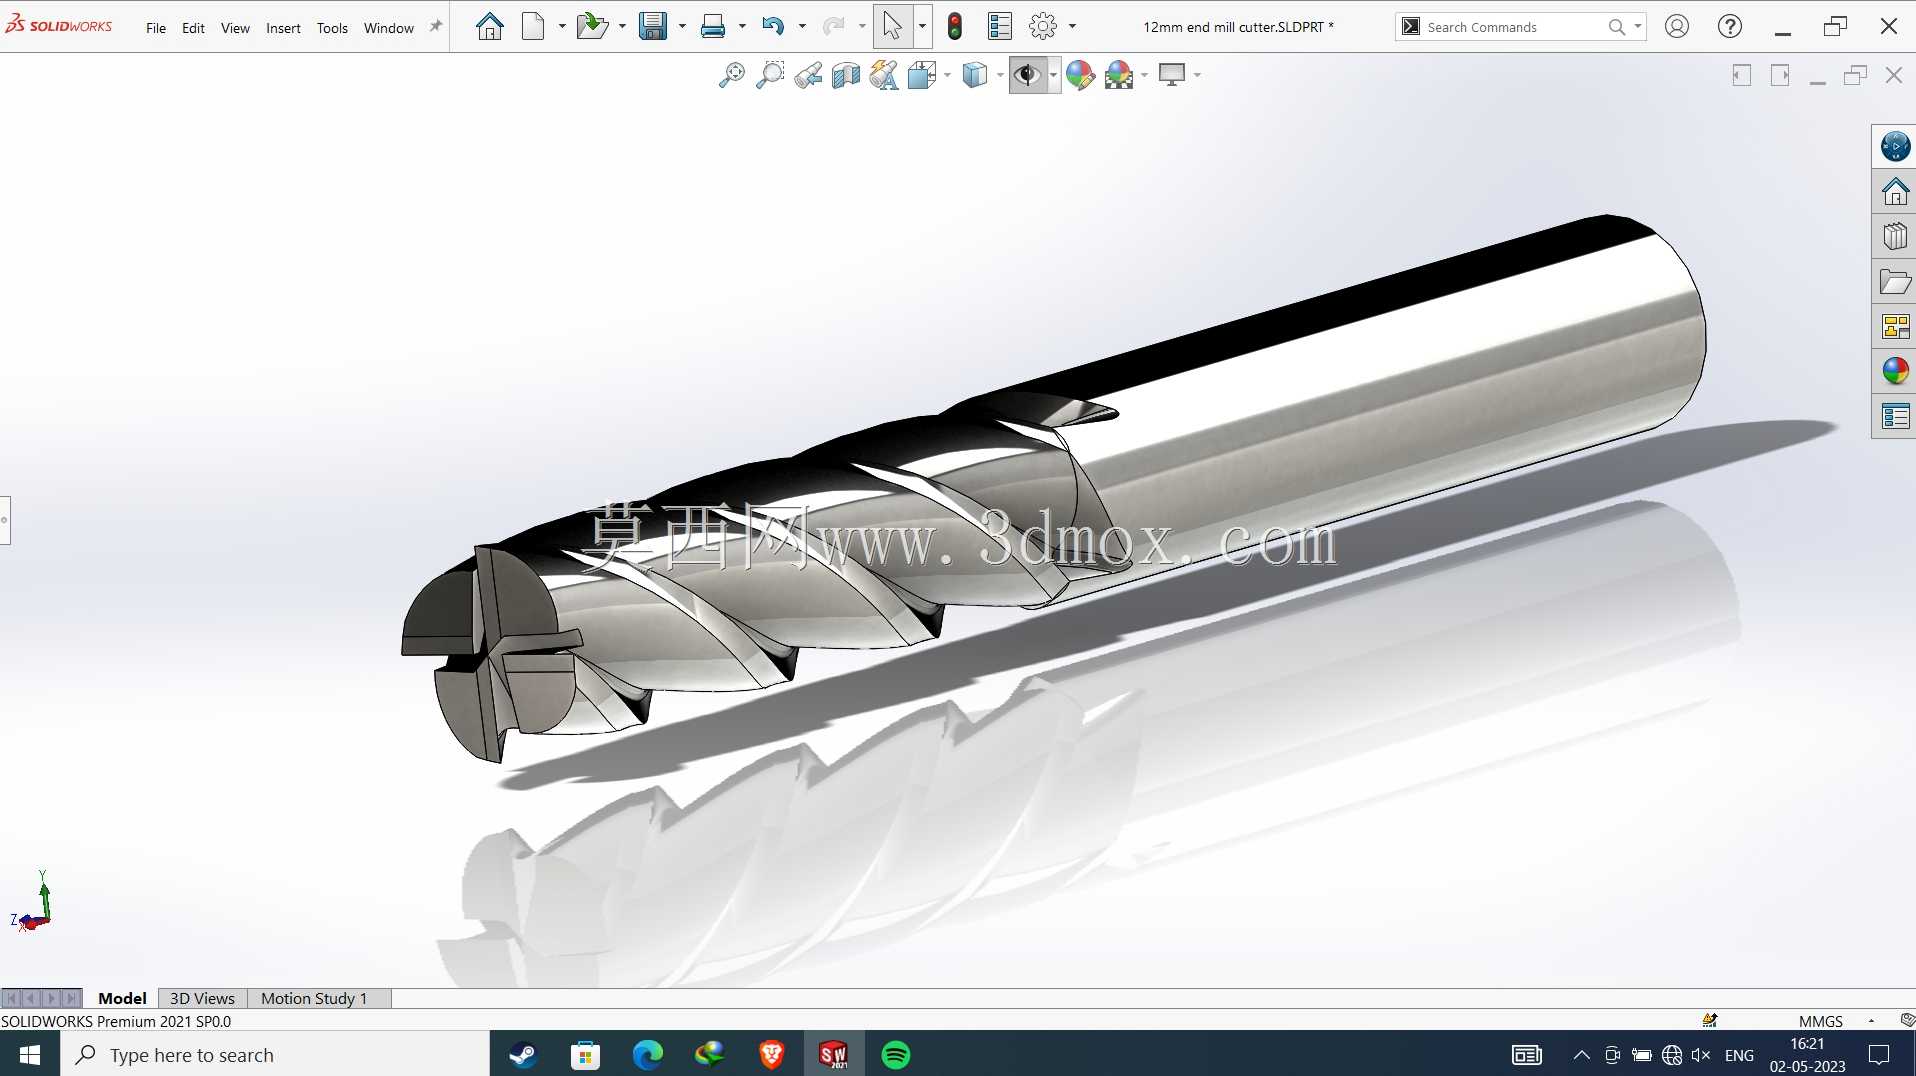This screenshot has height=1076, width=1916.
Task: Expand the Options gear dropdown arrow
Action: click(1073, 26)
